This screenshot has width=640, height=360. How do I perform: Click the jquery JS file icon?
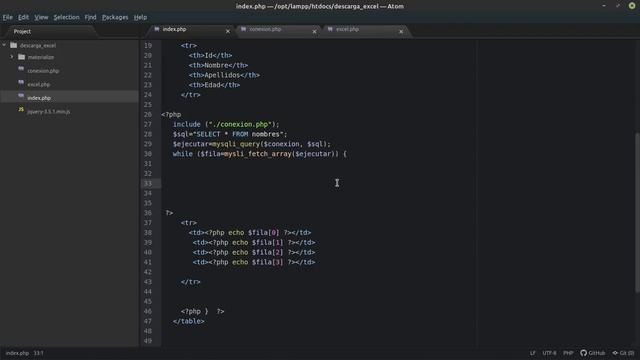click(x=21, y=110)
